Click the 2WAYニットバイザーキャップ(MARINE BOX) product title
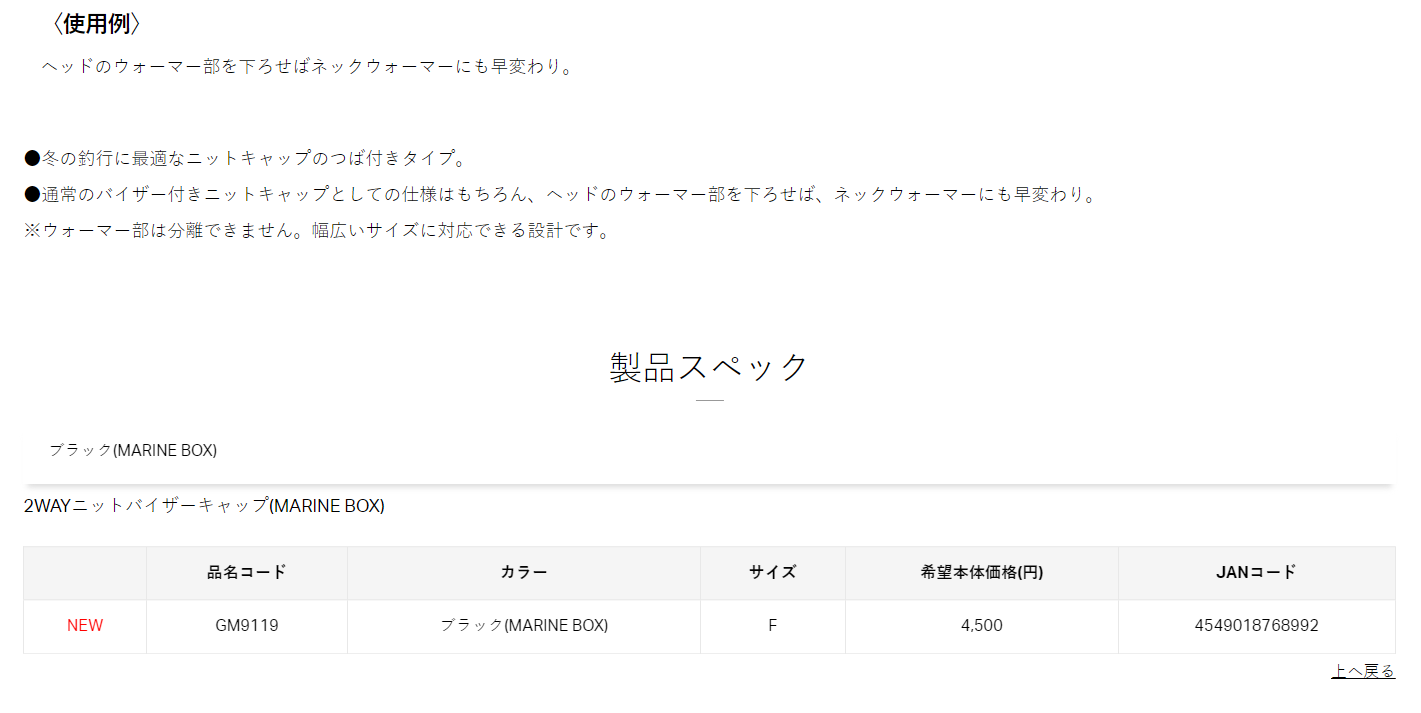The height and width of the screenshot is (713, 1421). (204, 506)
